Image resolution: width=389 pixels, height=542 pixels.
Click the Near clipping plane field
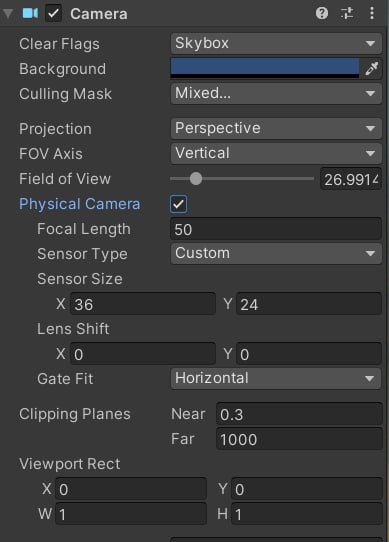tap(299, 414)
